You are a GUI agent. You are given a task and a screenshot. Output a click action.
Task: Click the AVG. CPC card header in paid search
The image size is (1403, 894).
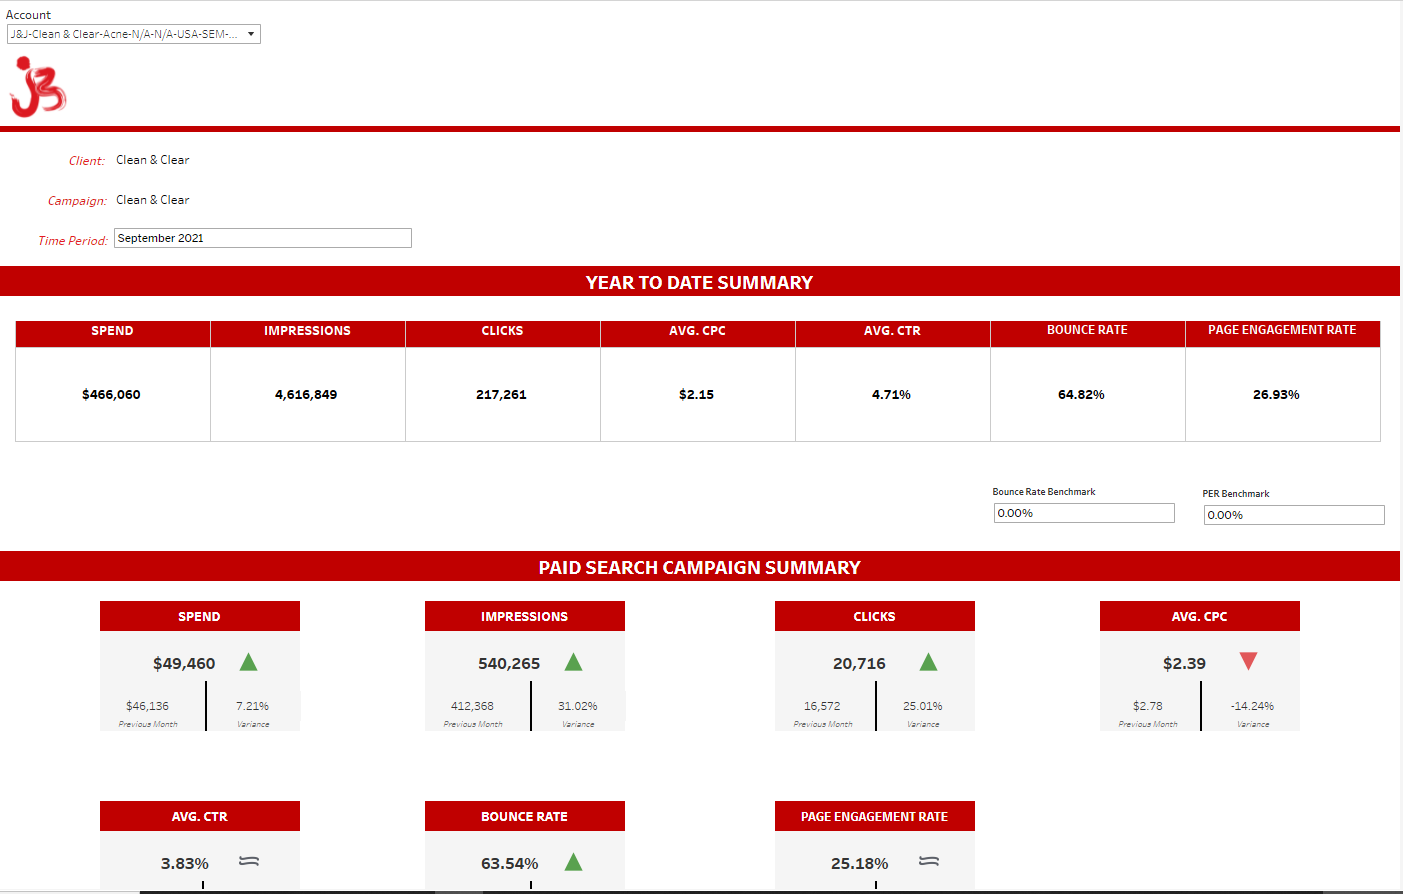pos(1200,616)
